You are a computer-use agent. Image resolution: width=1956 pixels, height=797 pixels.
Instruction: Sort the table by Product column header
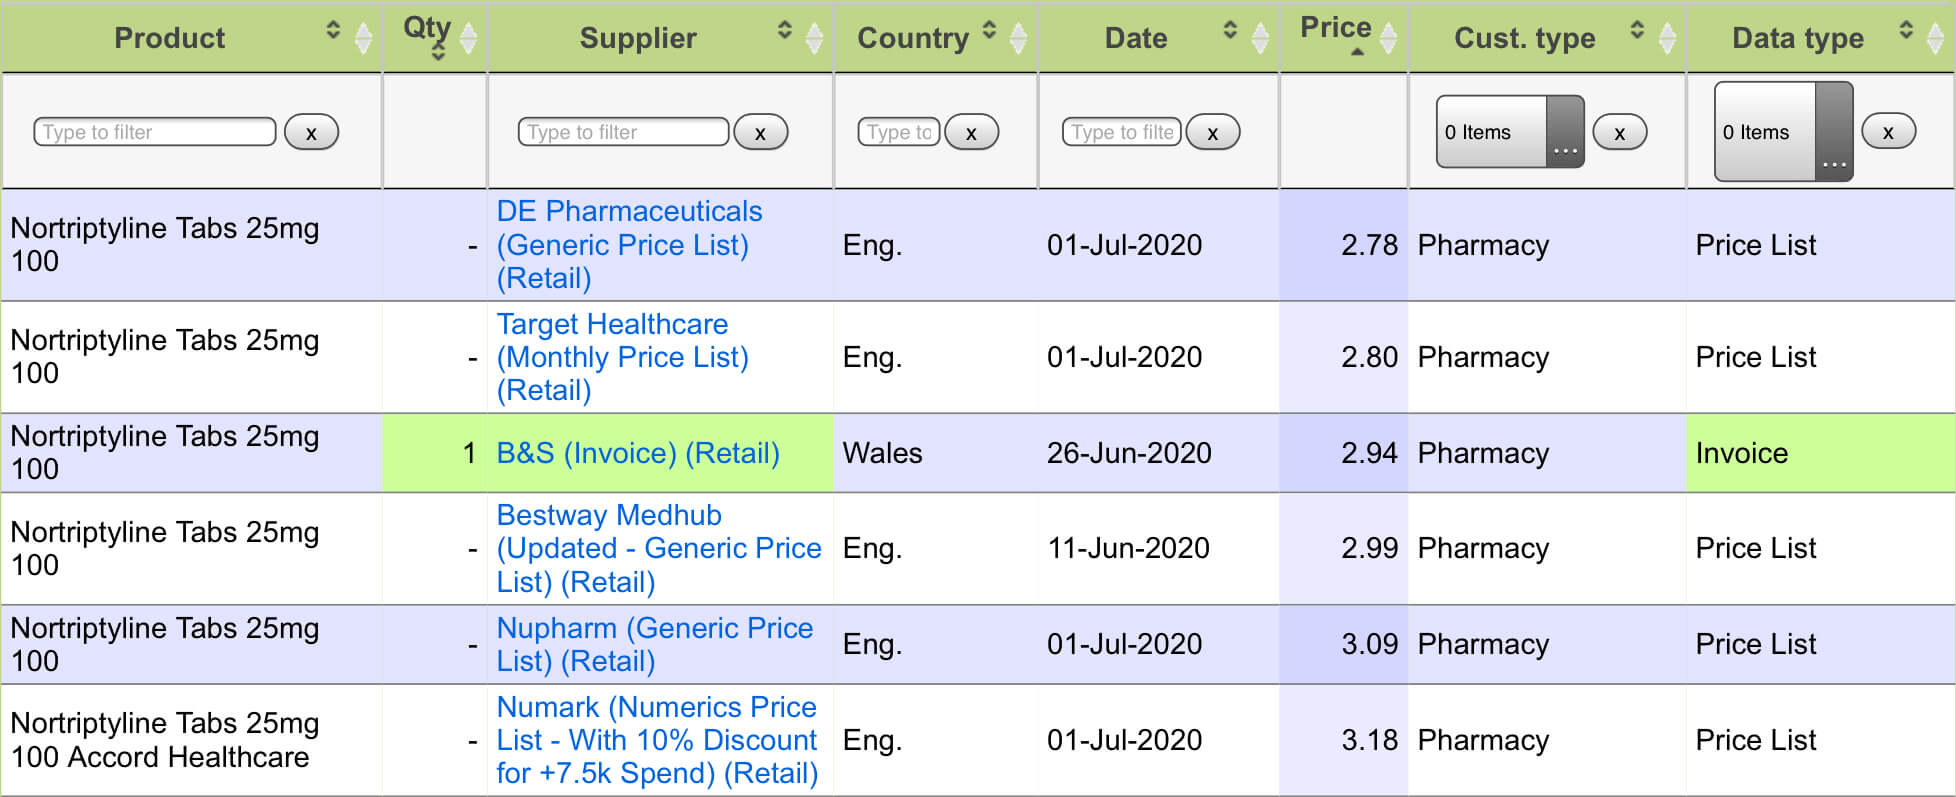tap(170, 38)
